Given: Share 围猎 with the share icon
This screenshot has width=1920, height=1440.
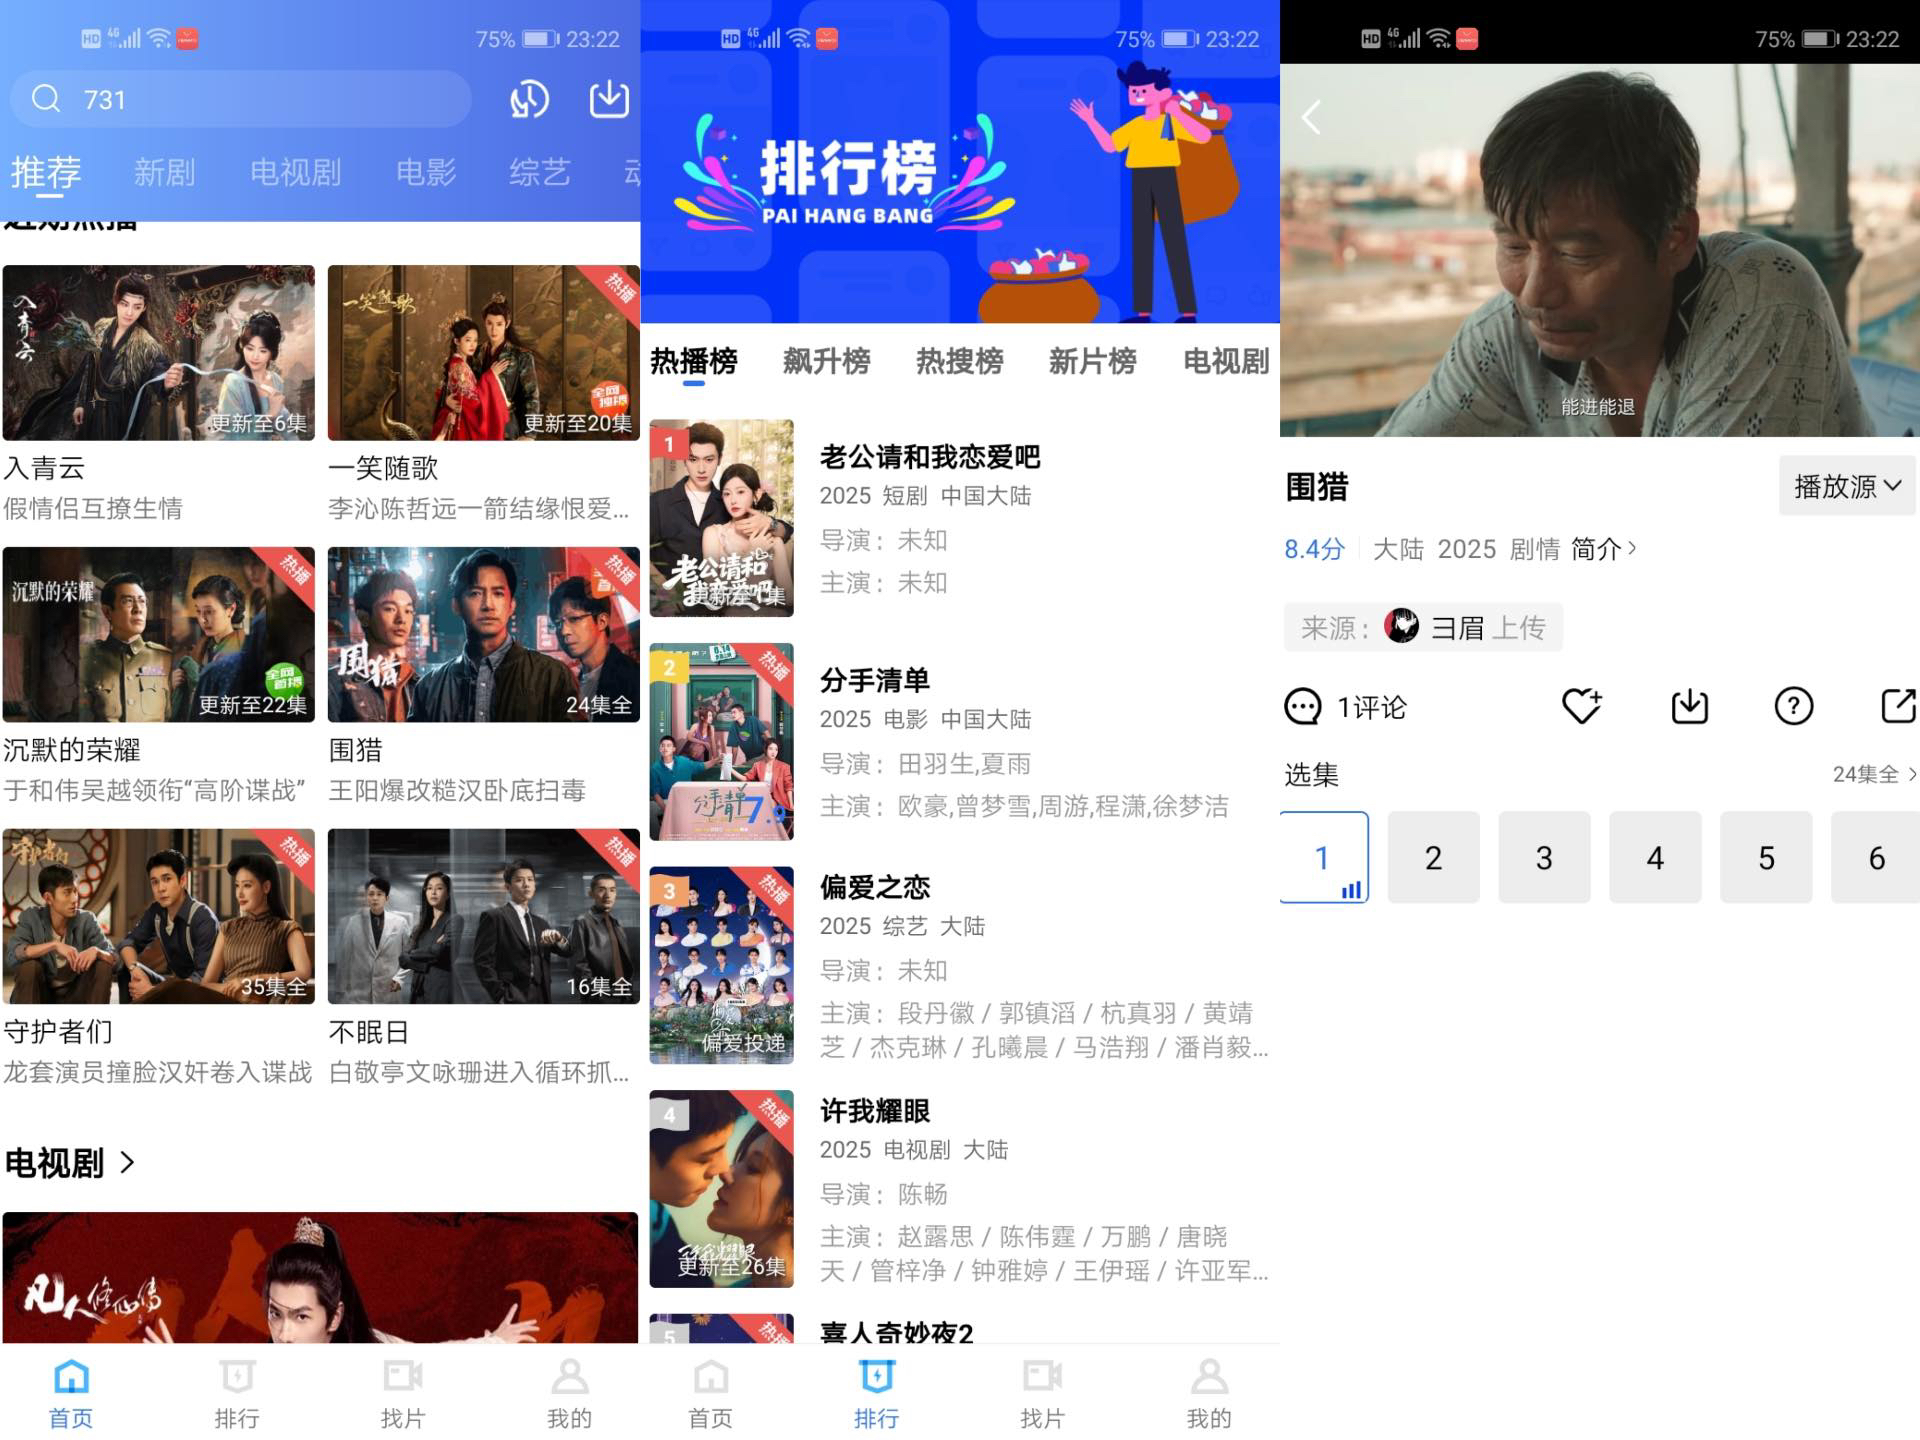Looking at the screenshot, I should click(1897, 706).
